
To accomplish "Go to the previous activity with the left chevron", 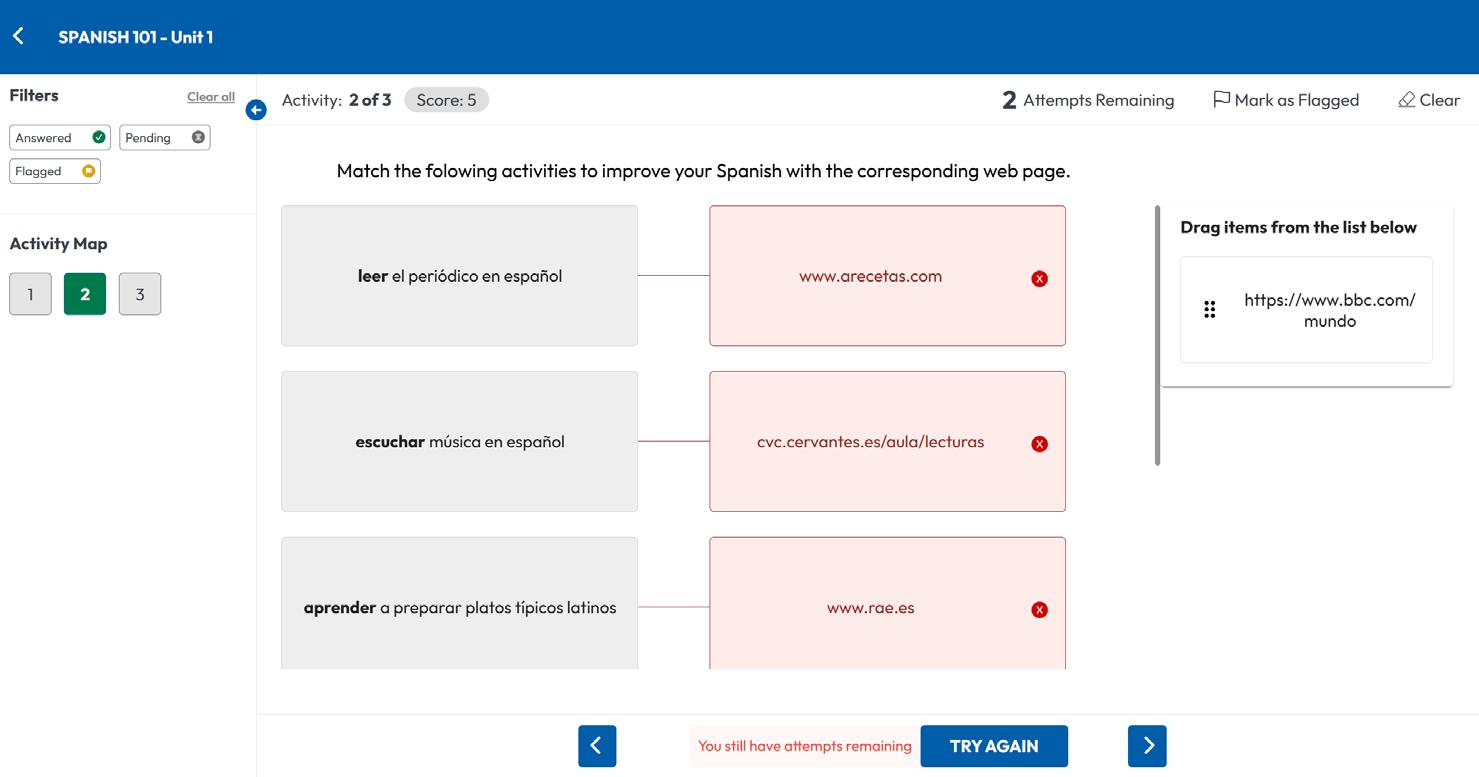I will coord(597,746).
